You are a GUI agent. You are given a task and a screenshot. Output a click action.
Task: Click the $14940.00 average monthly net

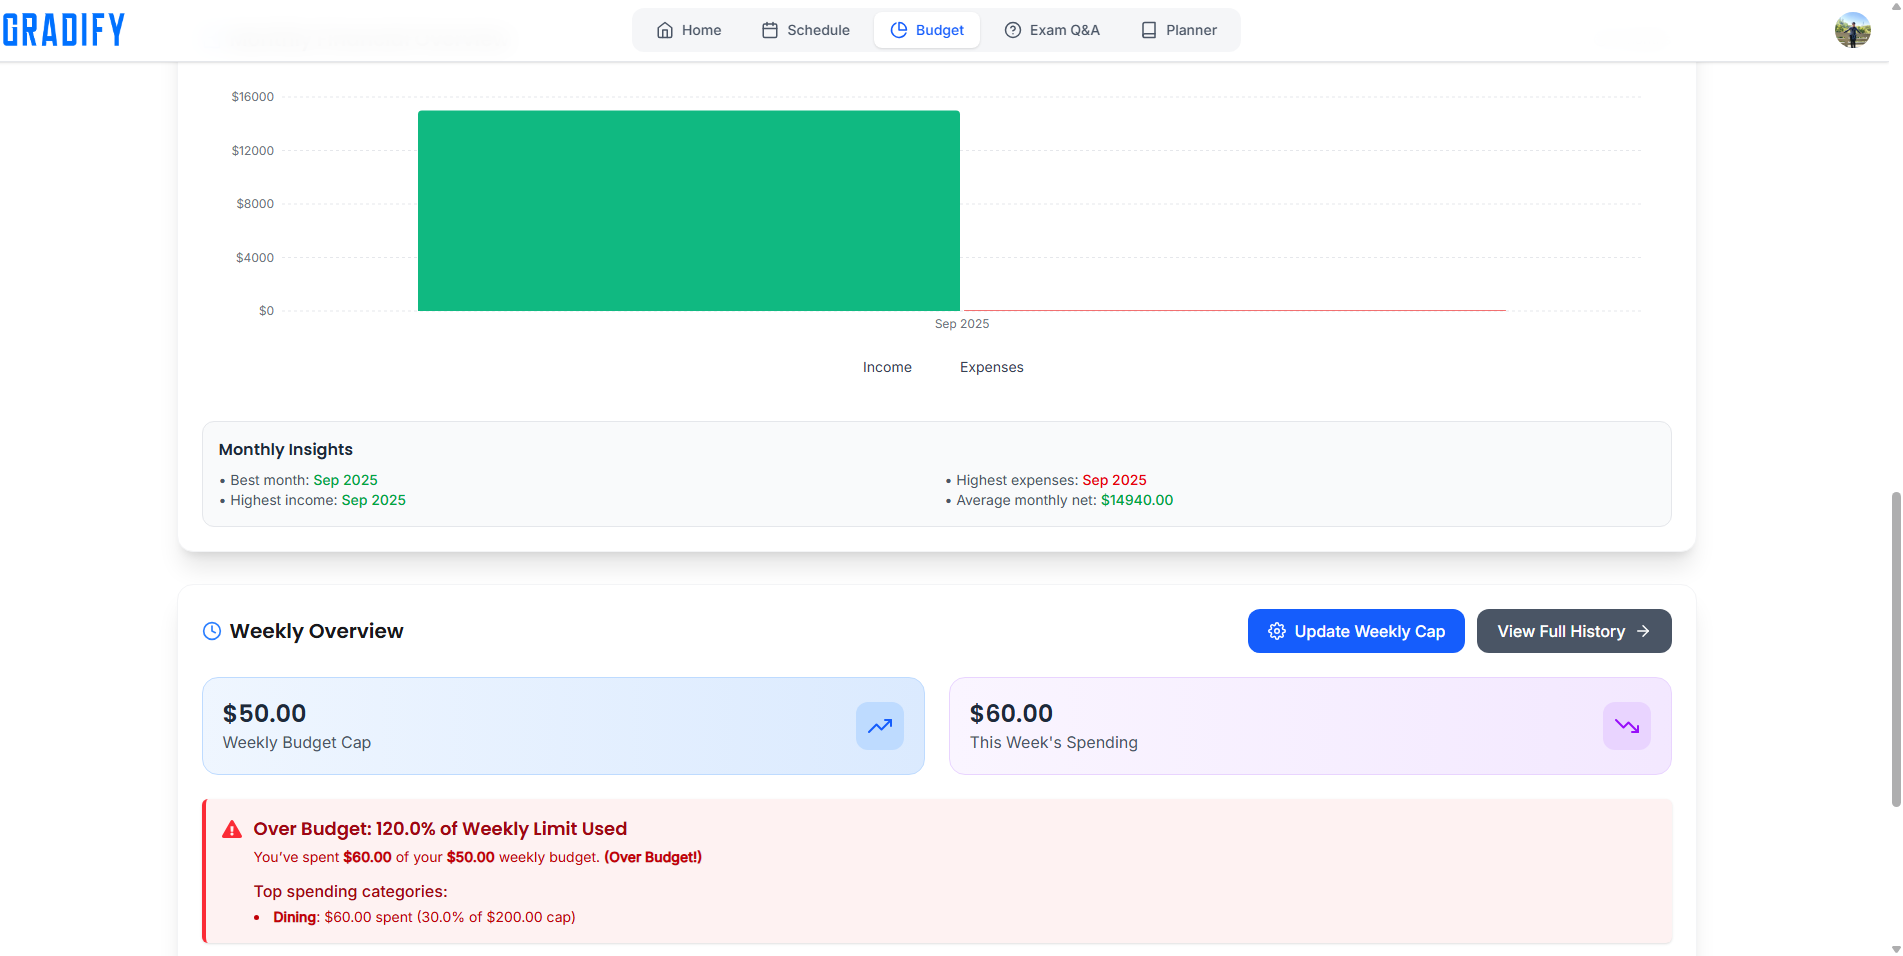pos(1137,500)
